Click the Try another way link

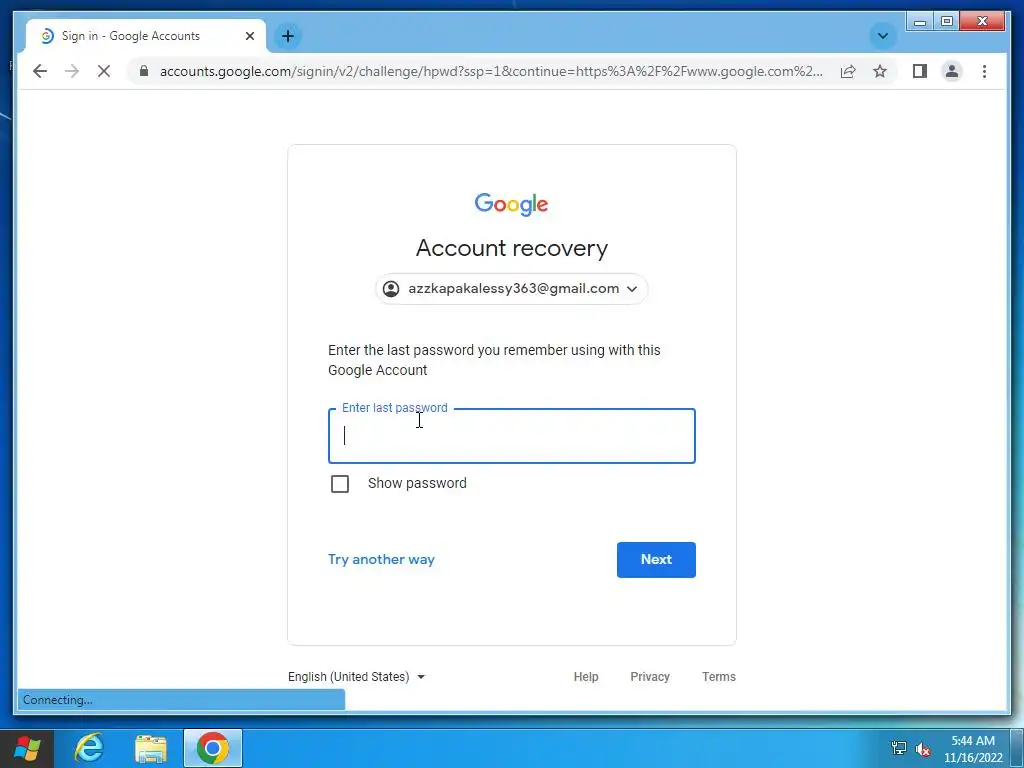(x=381, y=560)
